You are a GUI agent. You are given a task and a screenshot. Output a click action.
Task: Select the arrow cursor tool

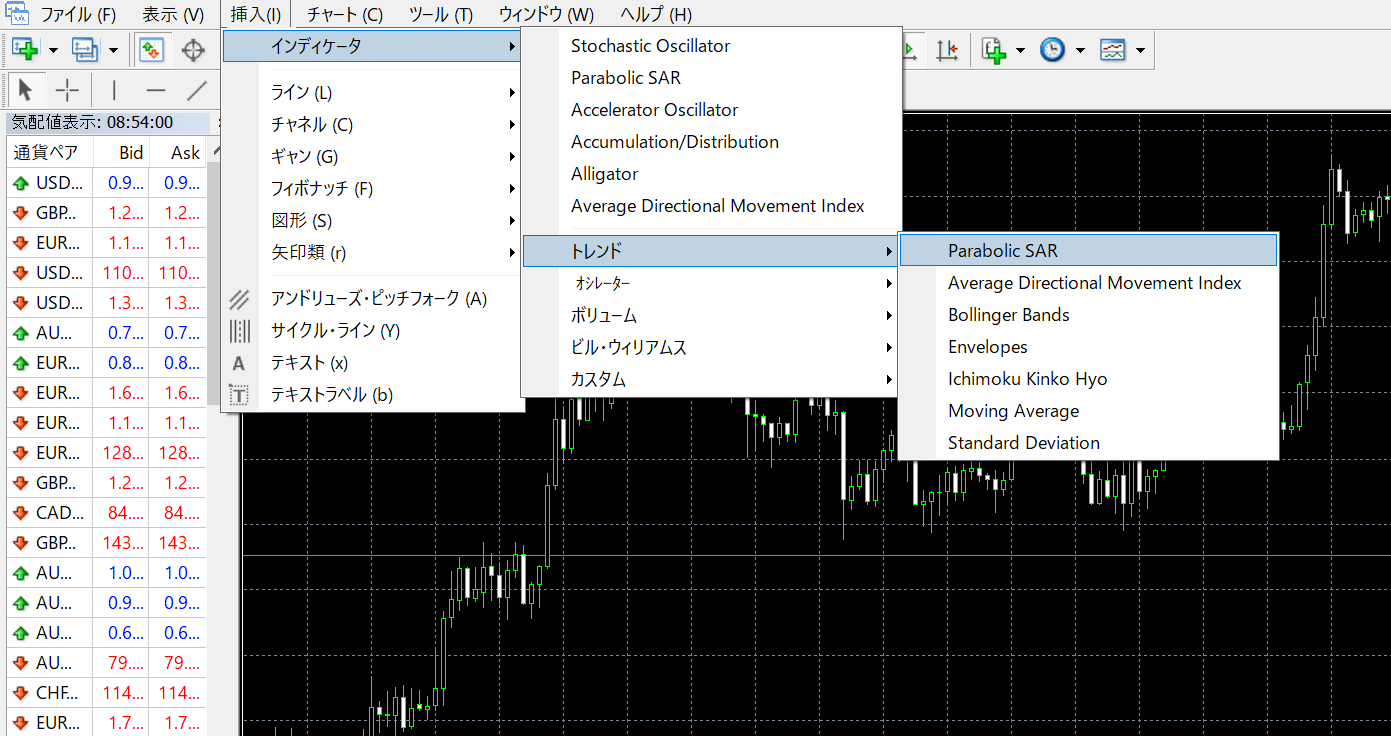(x=26, y=91)
